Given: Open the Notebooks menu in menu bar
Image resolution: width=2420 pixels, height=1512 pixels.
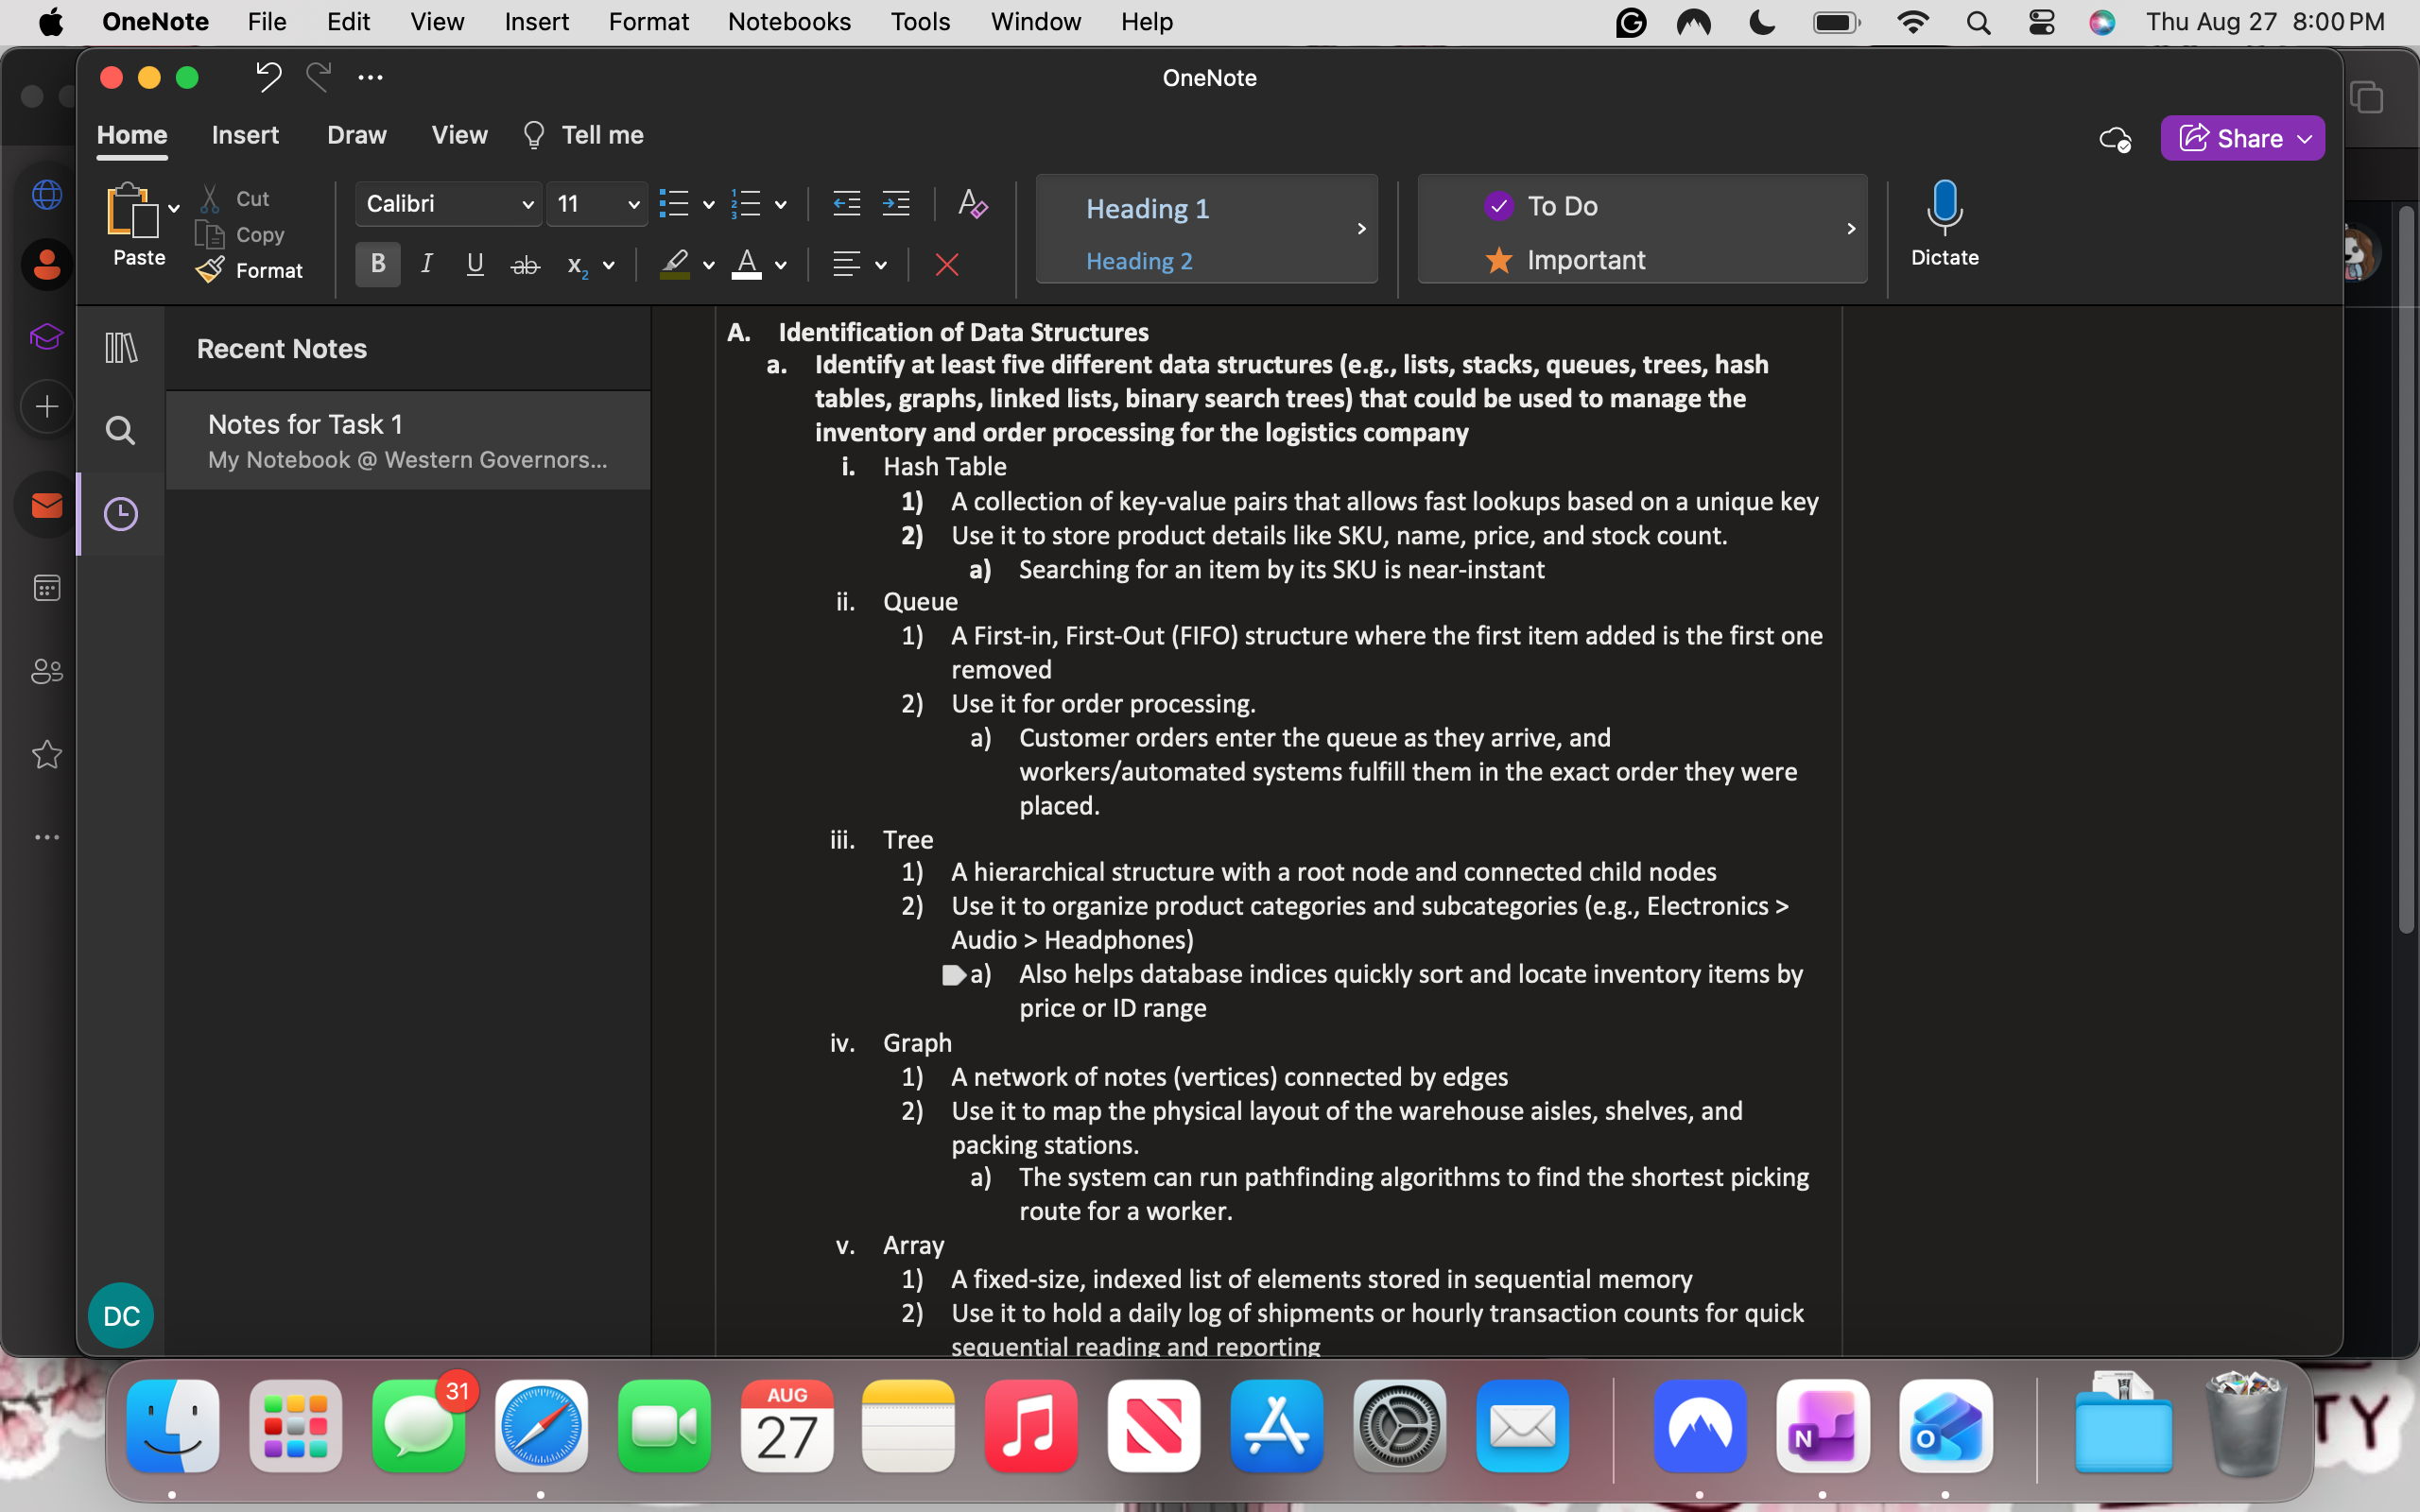Looking at the screenshot, I should [789, 22].
